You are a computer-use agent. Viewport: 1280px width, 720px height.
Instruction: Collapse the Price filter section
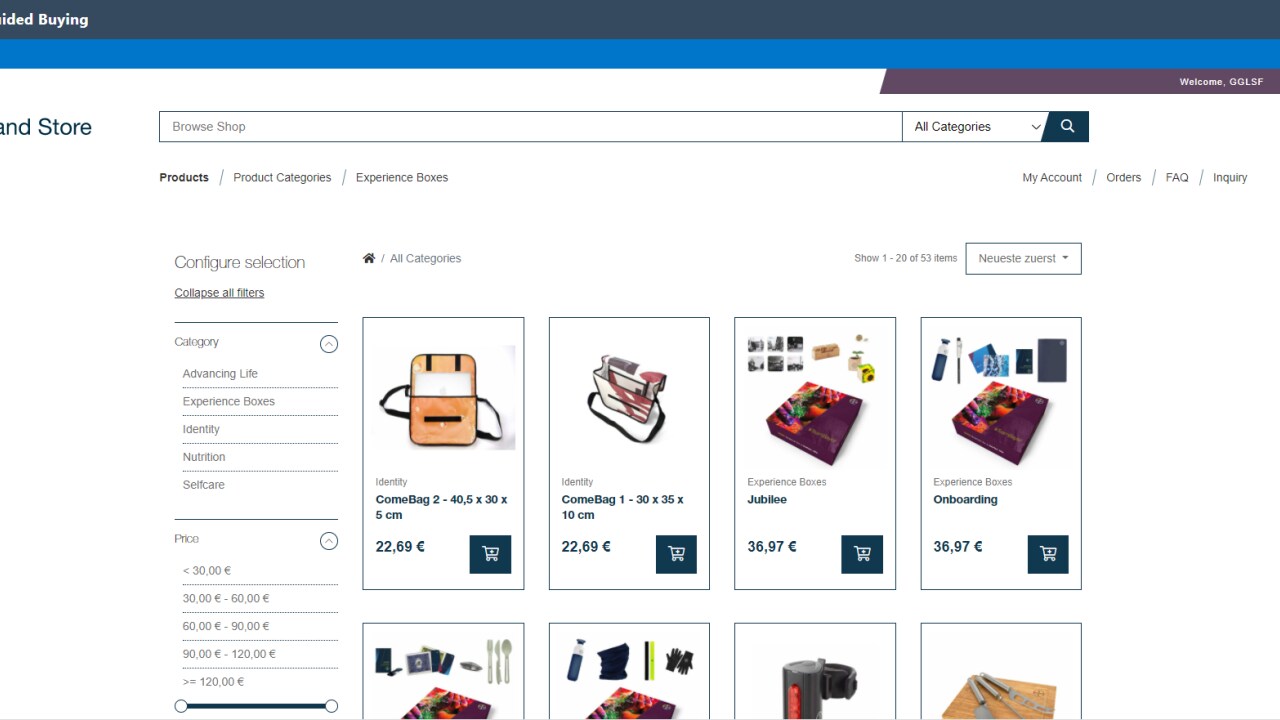[x=329, y=541]
